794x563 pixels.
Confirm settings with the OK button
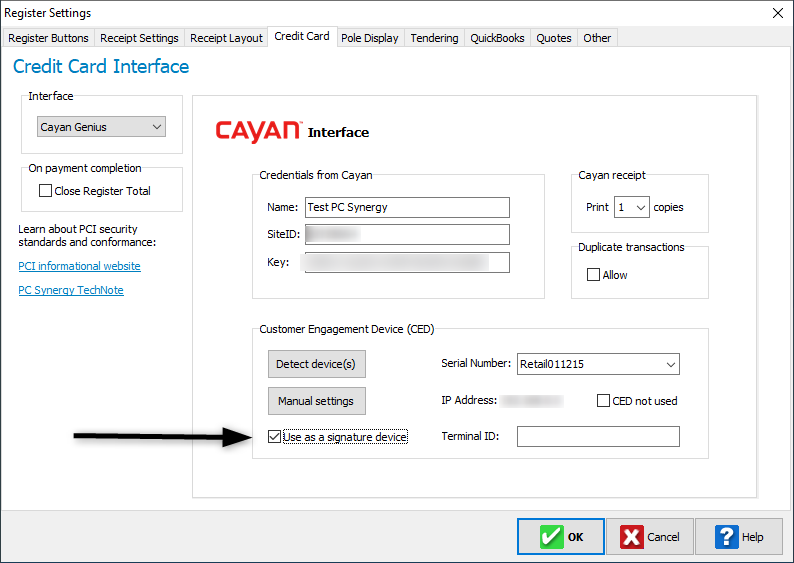(561, 537)
